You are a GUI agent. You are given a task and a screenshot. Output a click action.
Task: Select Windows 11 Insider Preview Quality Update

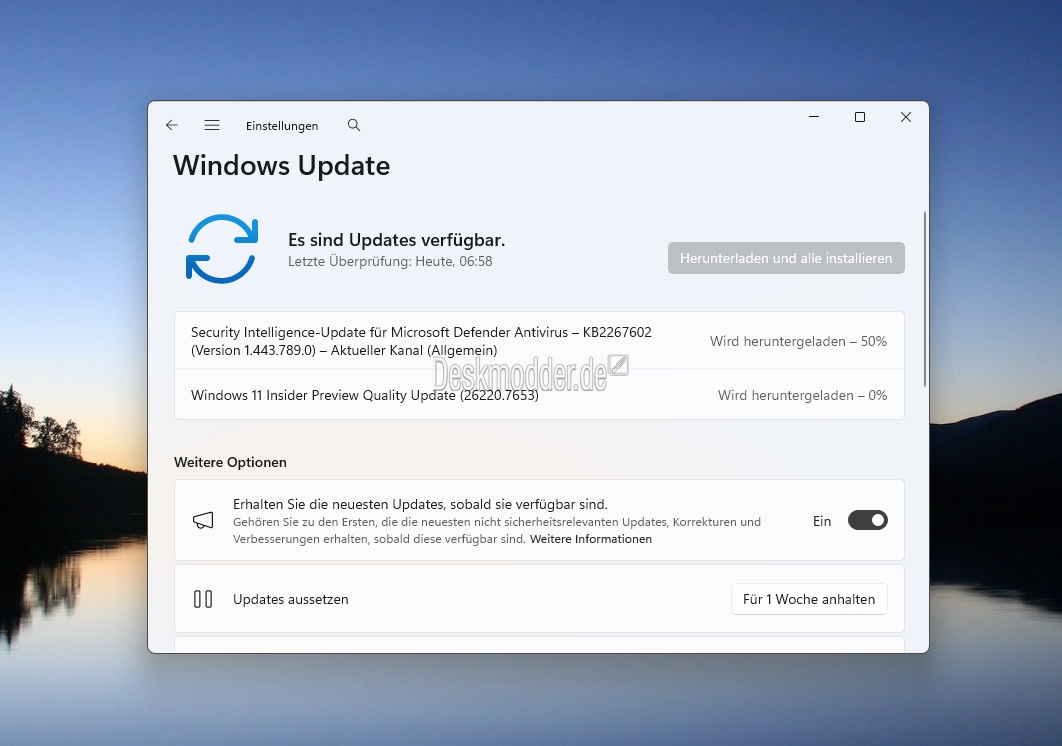pyautogui.click(x=365, y=395)
